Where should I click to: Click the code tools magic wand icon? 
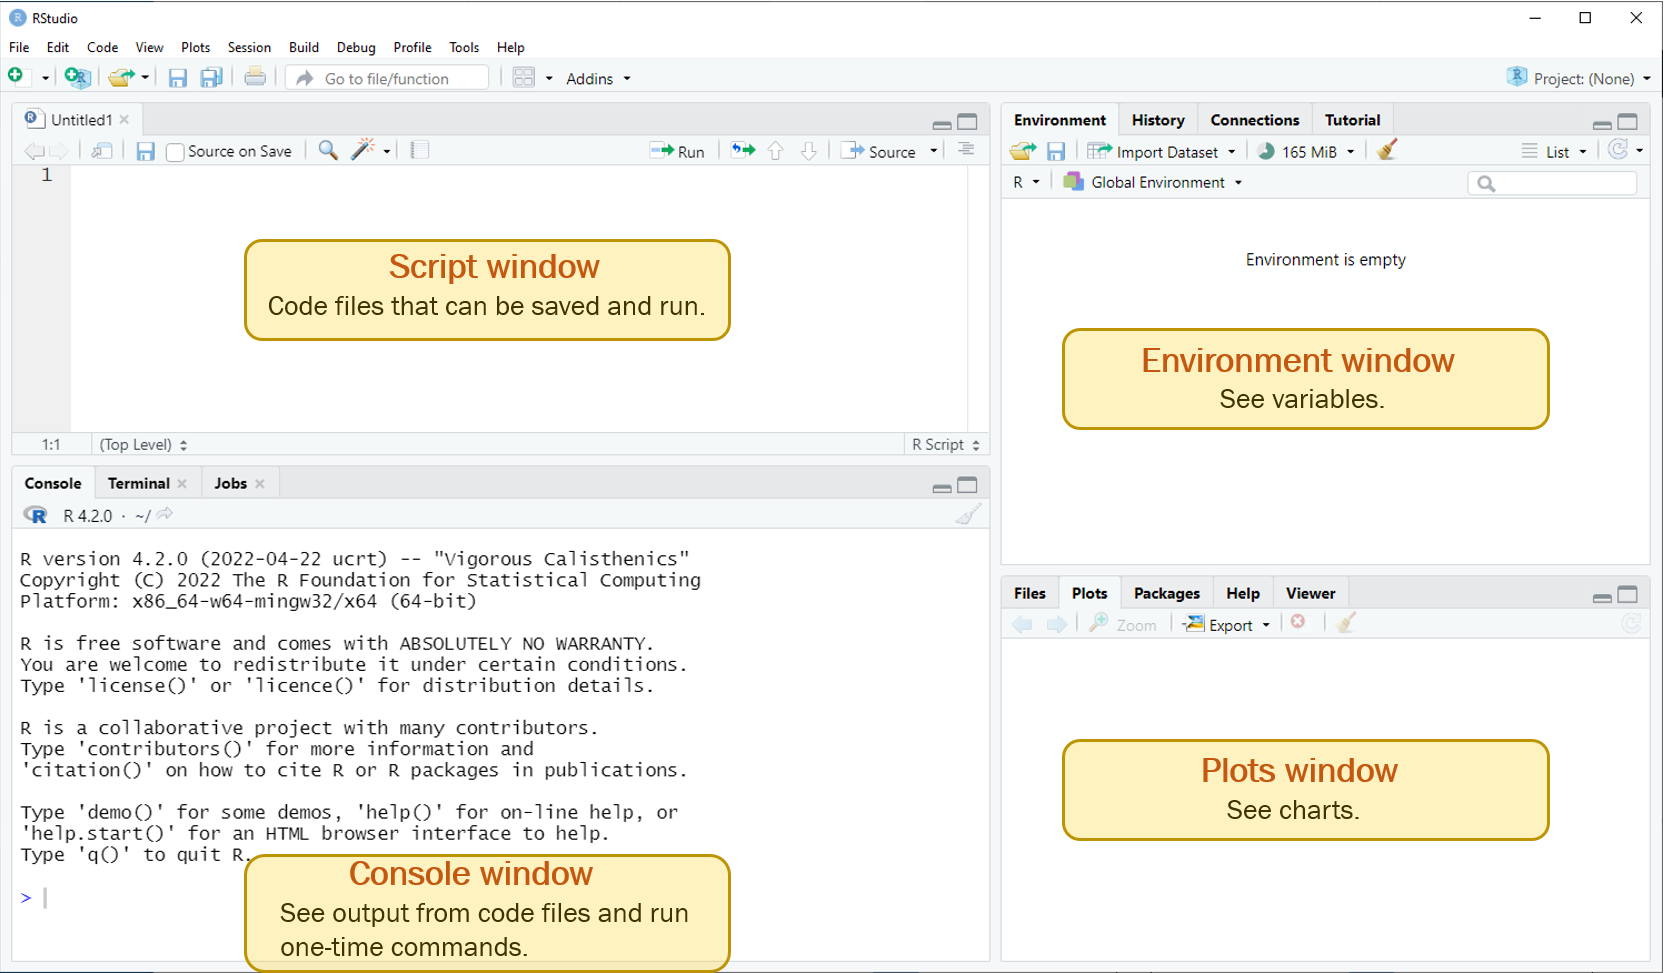pyautogui.click(x=363, y=150)
